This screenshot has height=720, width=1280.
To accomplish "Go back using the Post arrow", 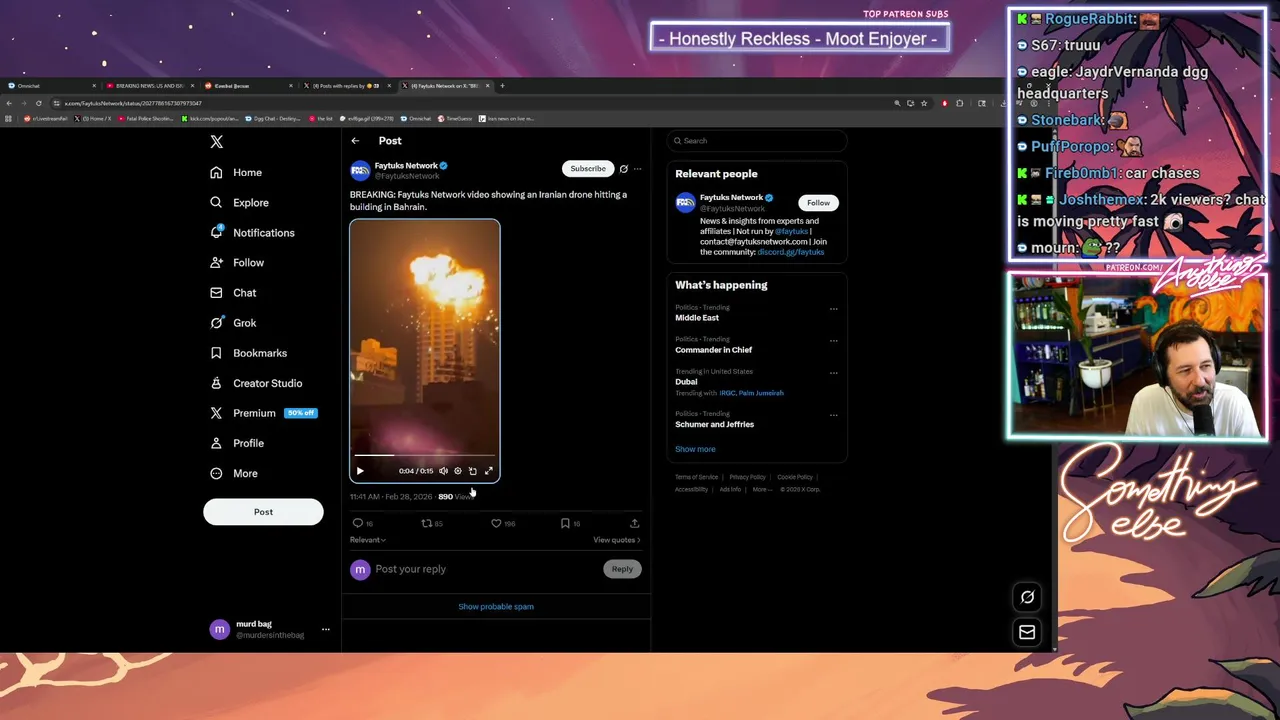I will point(355,141).
